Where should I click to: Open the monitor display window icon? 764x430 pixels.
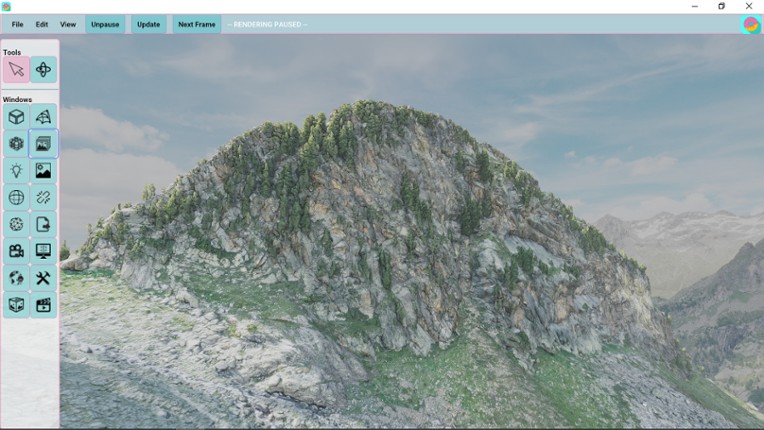tap(43, 251)
